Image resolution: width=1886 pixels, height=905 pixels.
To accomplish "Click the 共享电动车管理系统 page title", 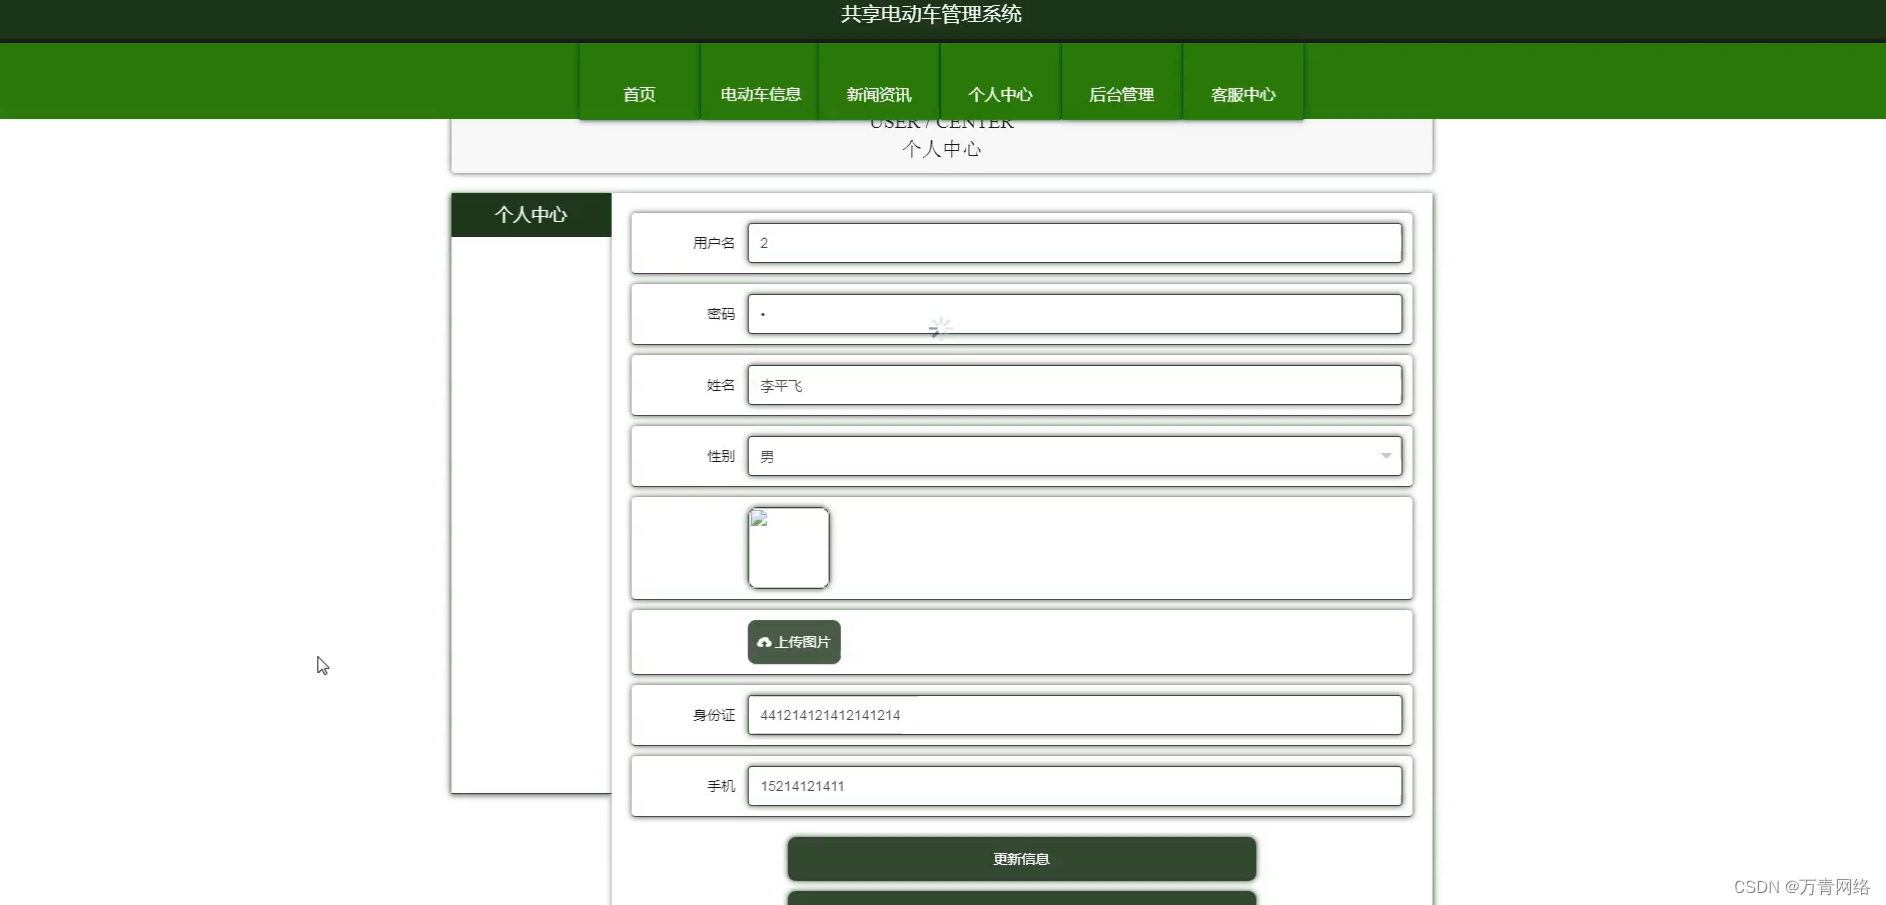I will click(930, 14).
